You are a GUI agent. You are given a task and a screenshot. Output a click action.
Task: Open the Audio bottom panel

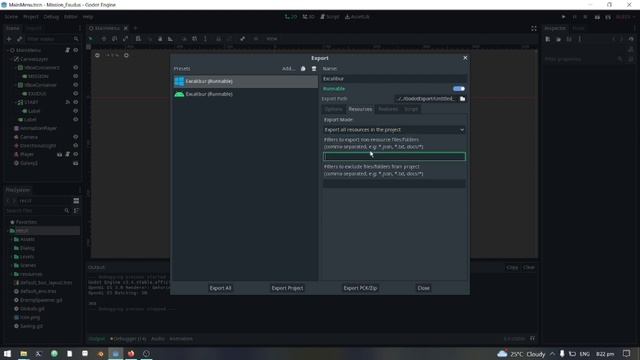[x=158, y=339]
